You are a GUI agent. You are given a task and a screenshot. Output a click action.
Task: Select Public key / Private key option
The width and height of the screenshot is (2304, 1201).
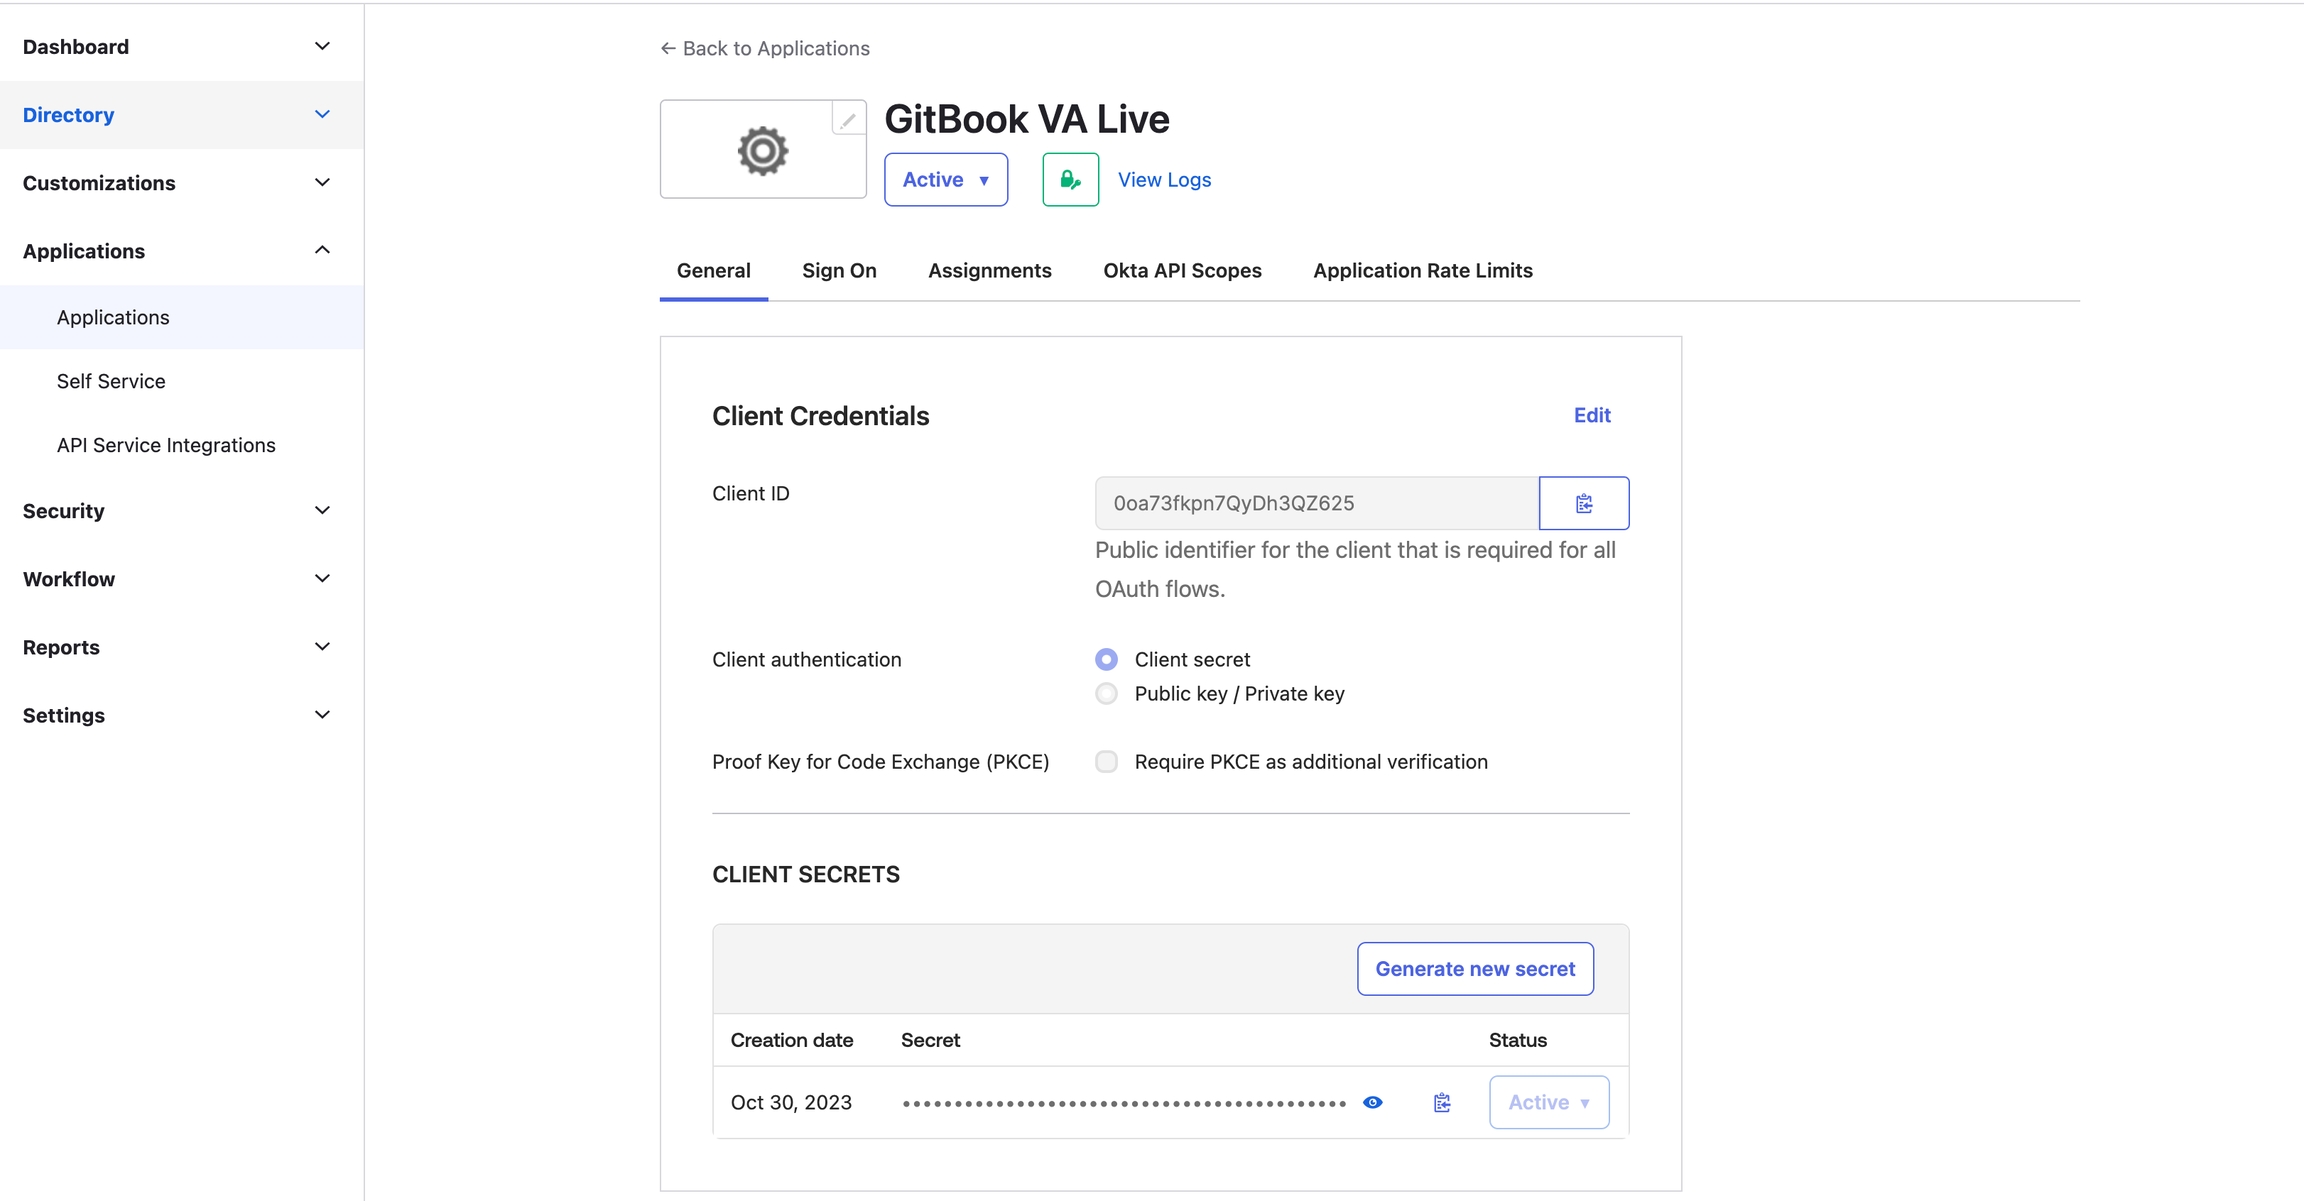point(1106,694)
